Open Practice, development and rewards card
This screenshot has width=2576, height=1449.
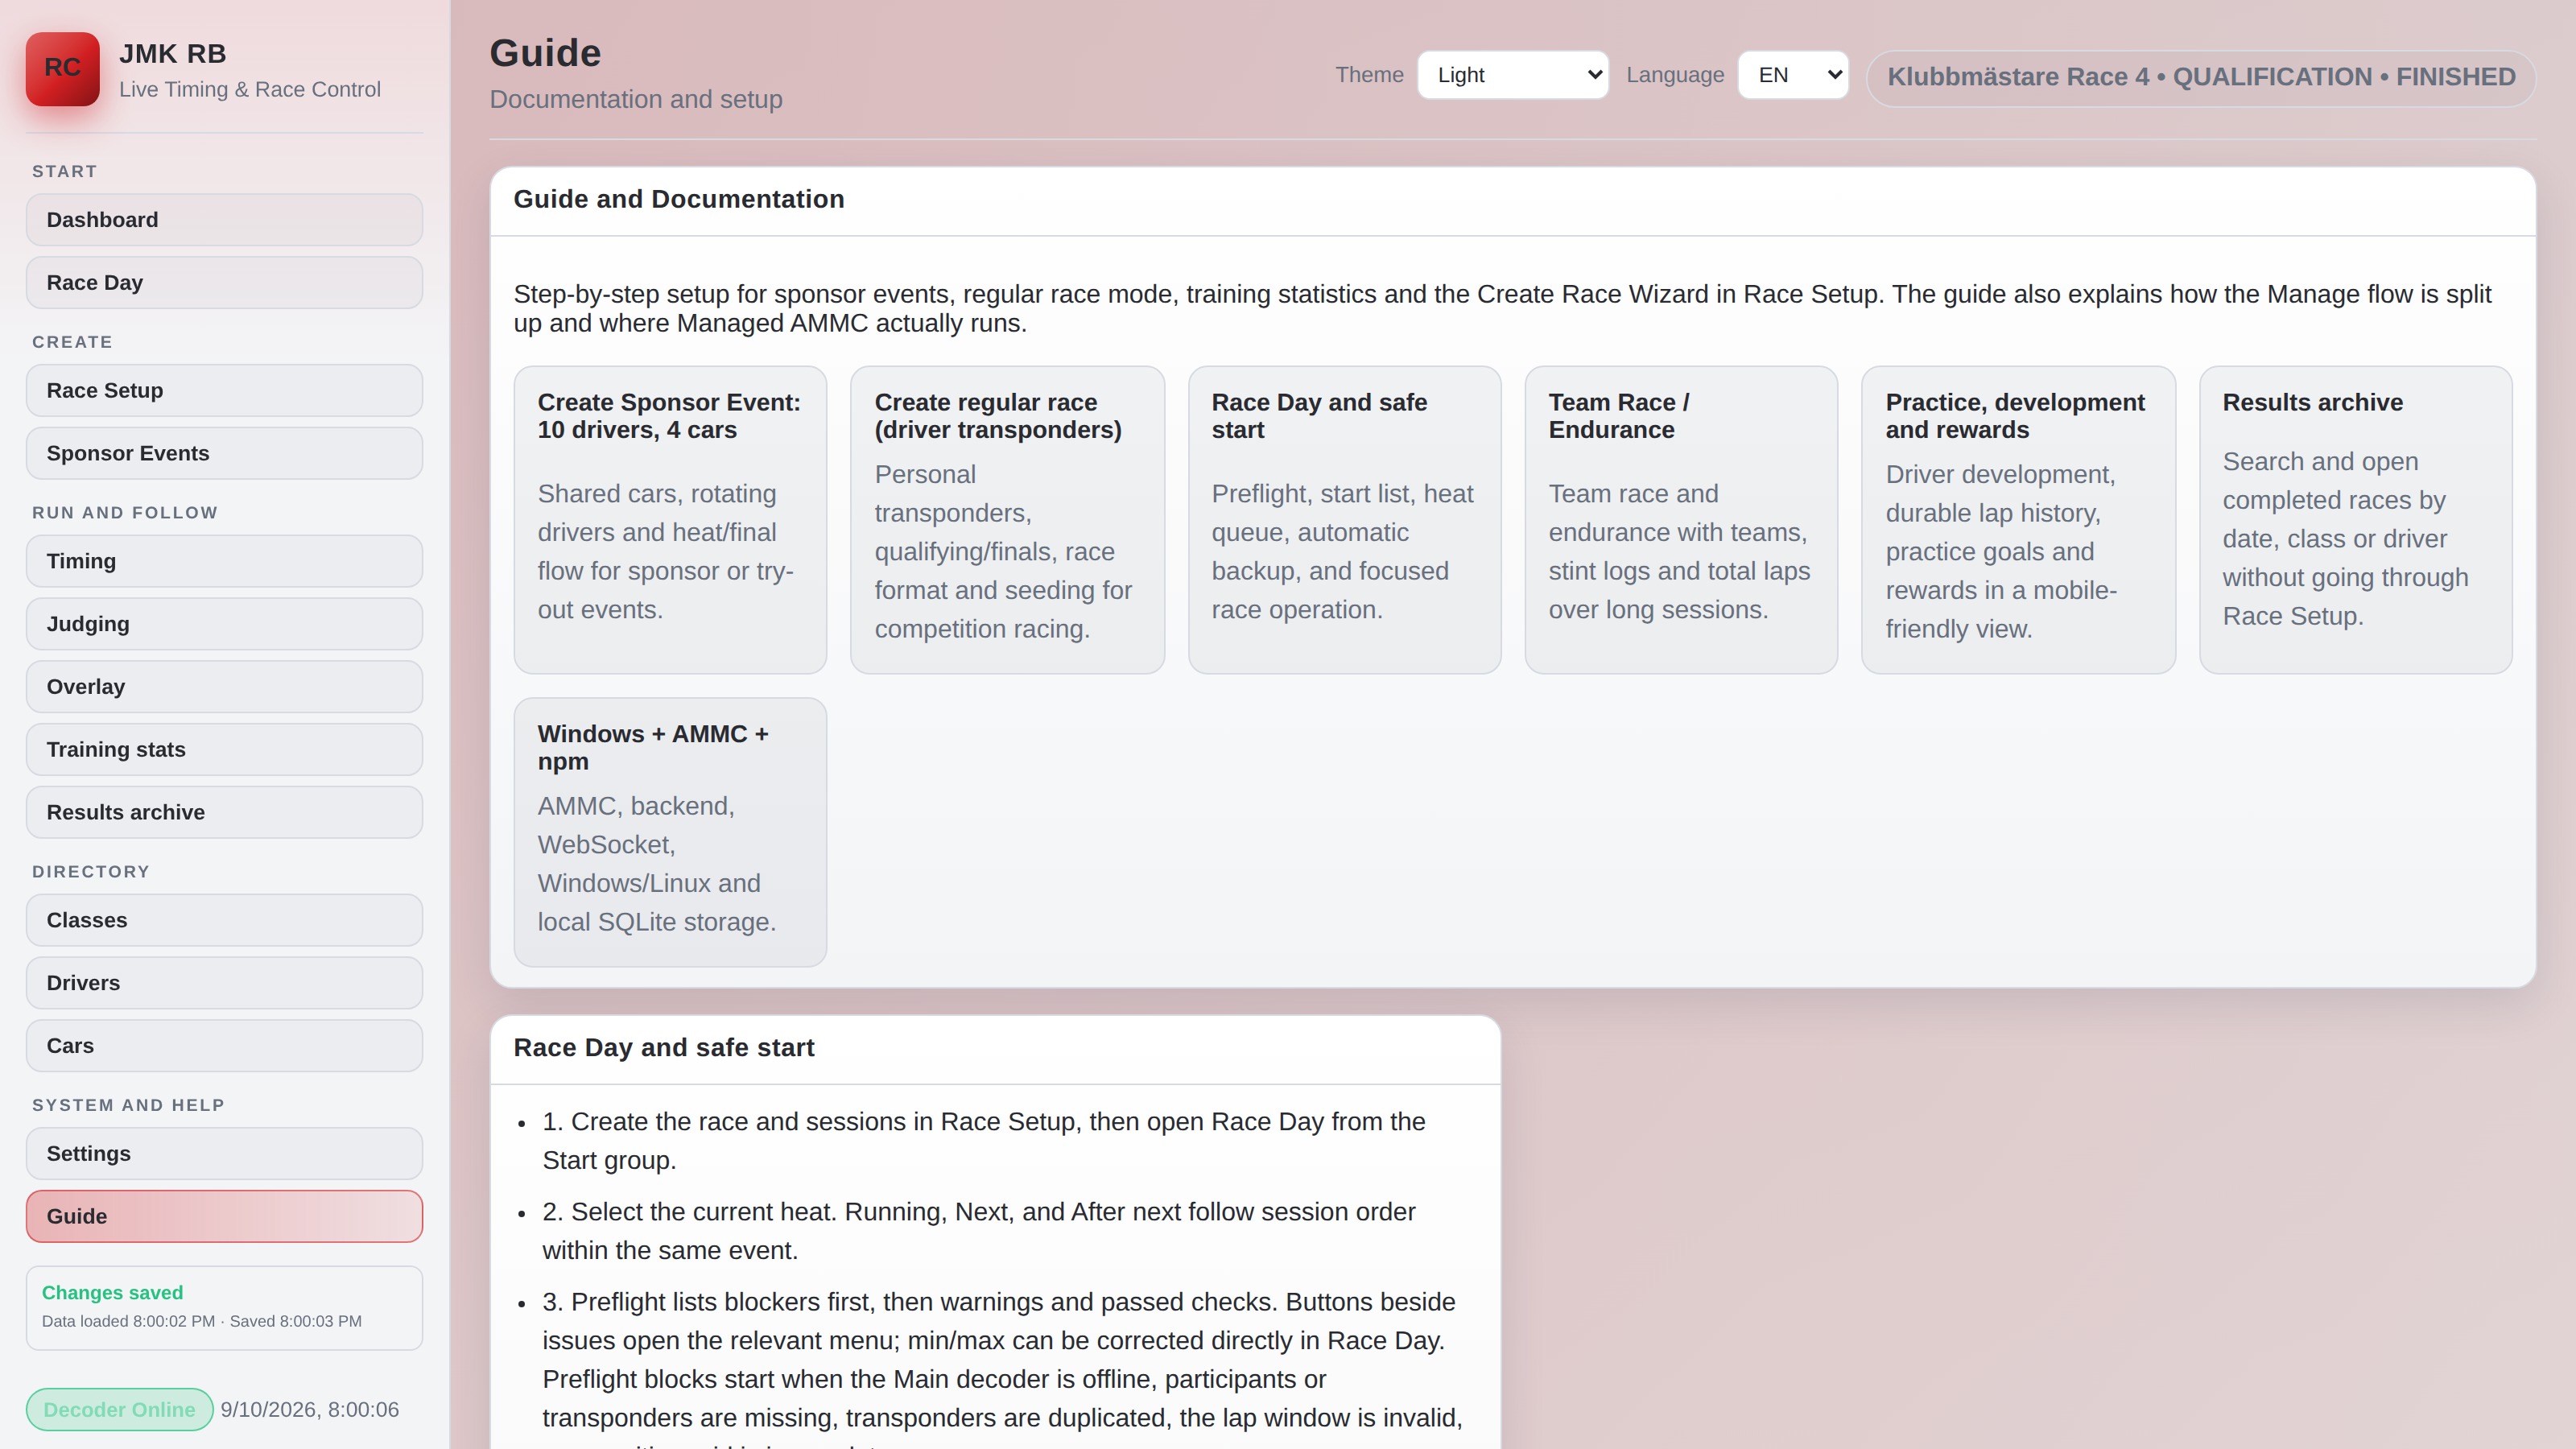[x=2018, y=520]
